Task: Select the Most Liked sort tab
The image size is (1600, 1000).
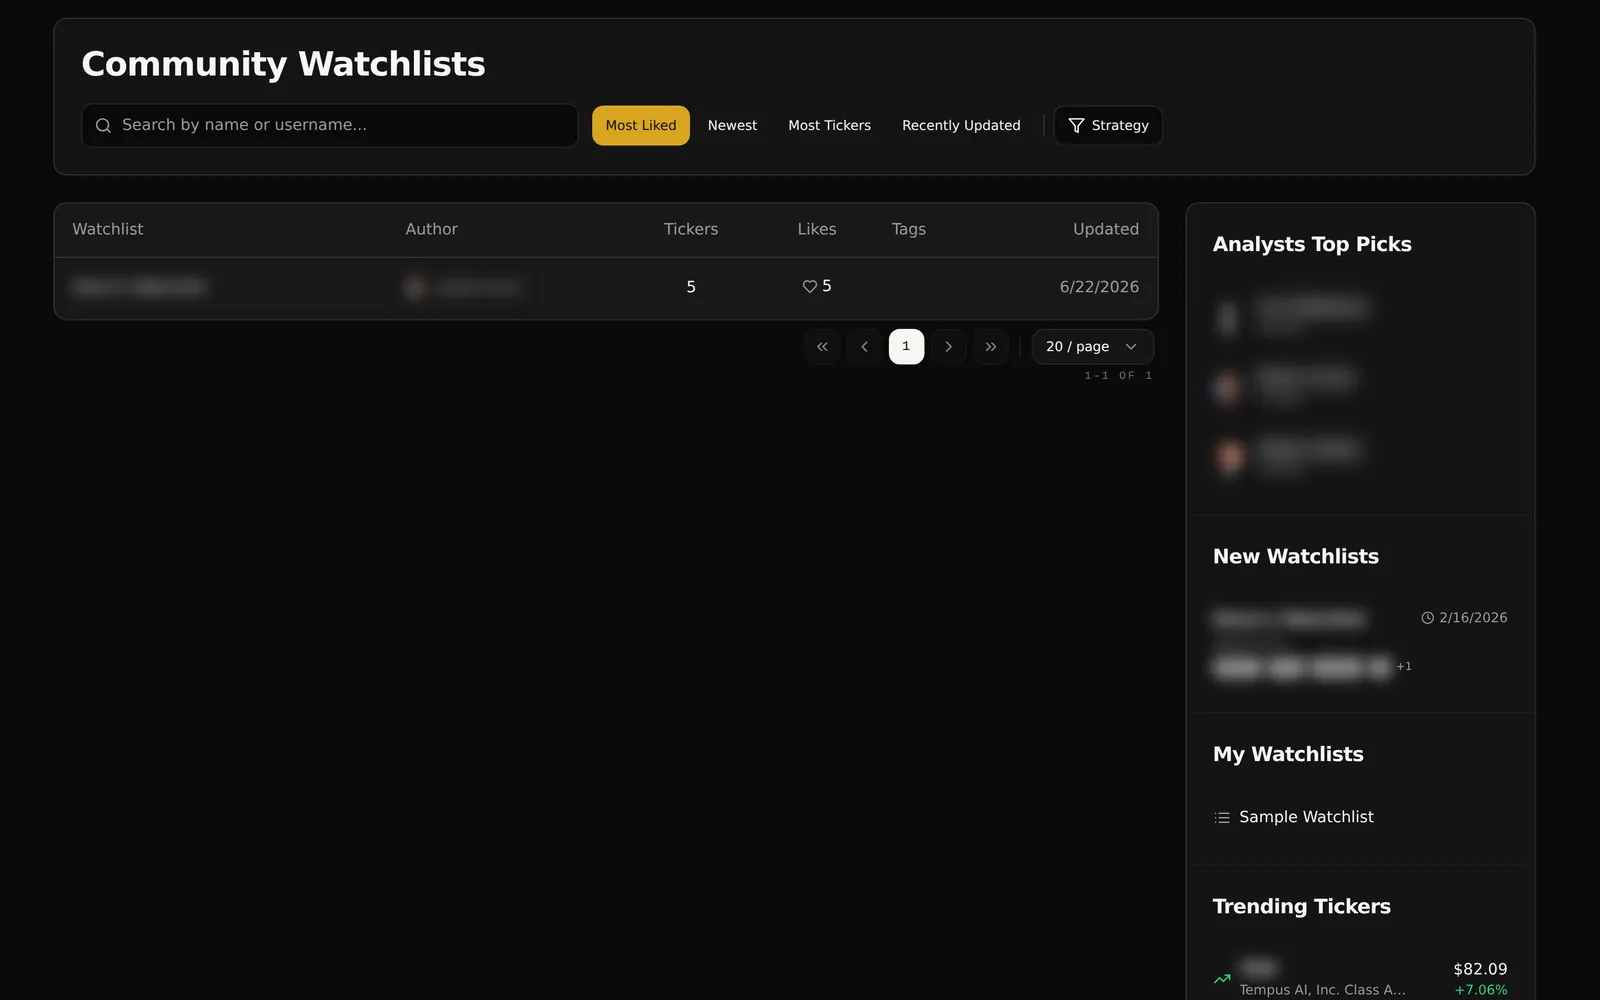Action: point(641,126)
